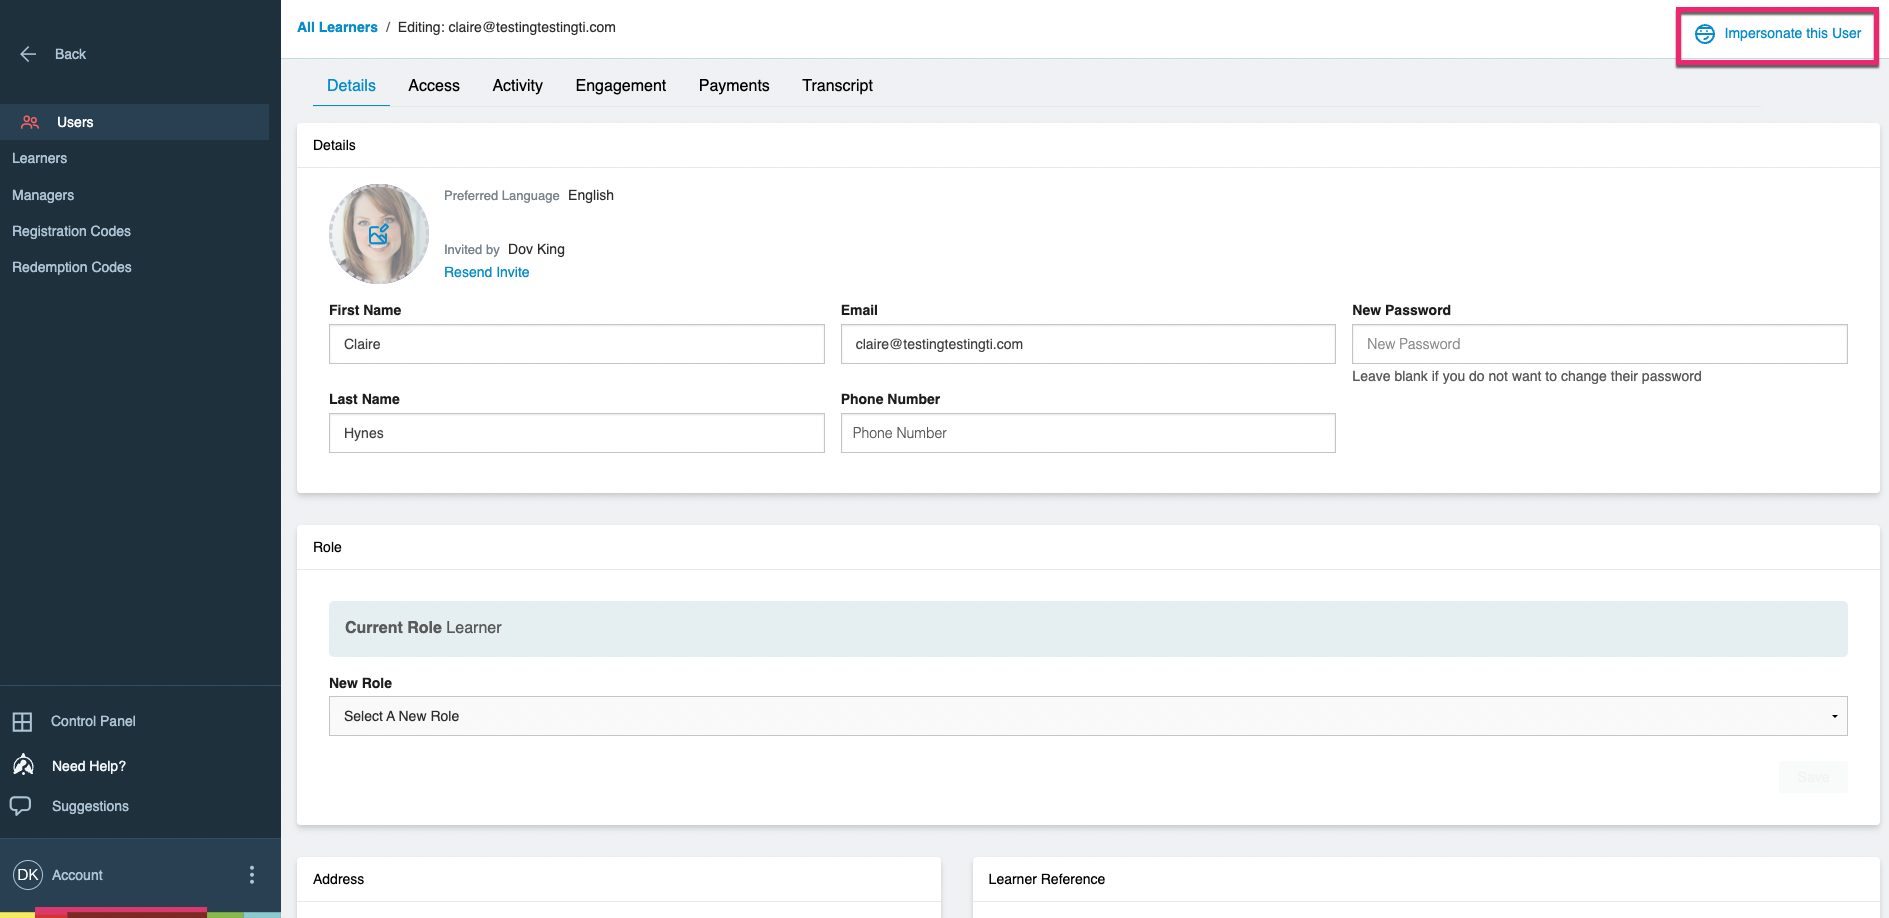Screen dimensions: 1889x918
Task: Click the edit icon on Claire's profile photo
Action: pos(378,234)
